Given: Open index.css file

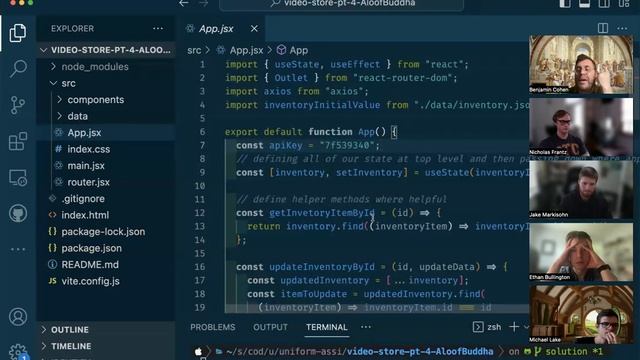Looking at the screenshot, I should (106, 149).
